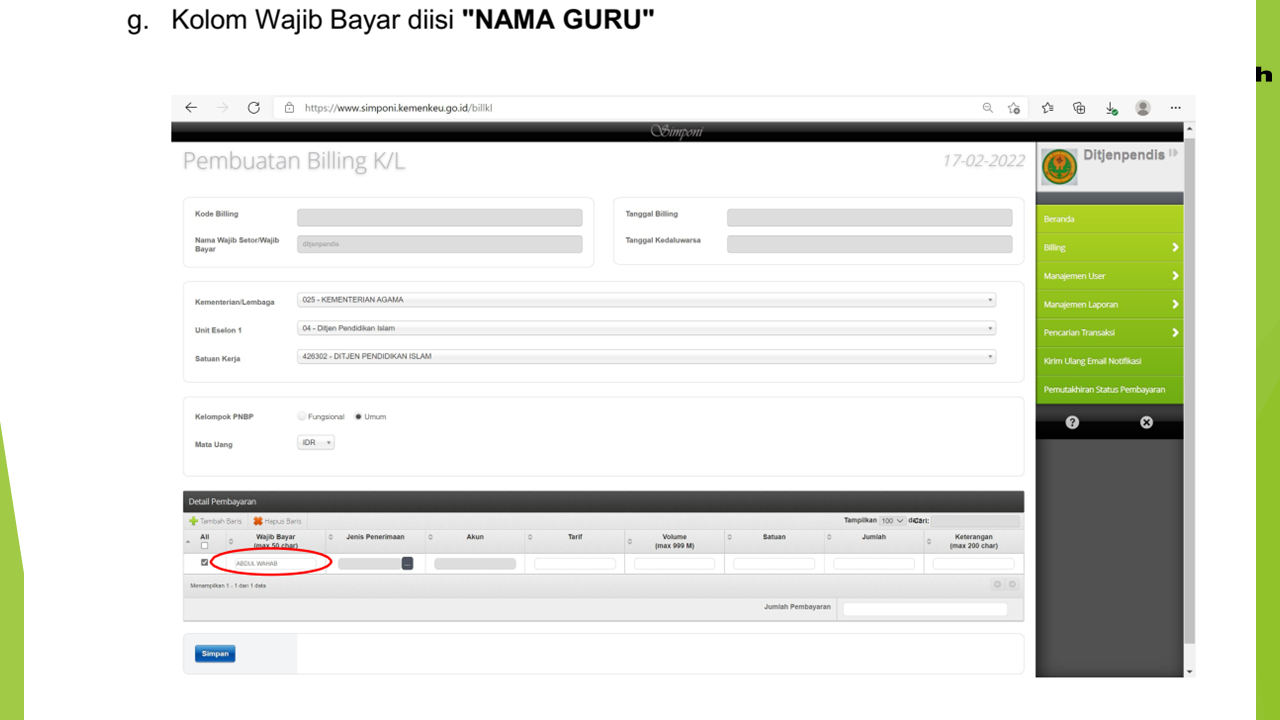Open Kirim Ulang Email Notifikasi
Screen dimensions: 1280x720
tap(1109, 361)
